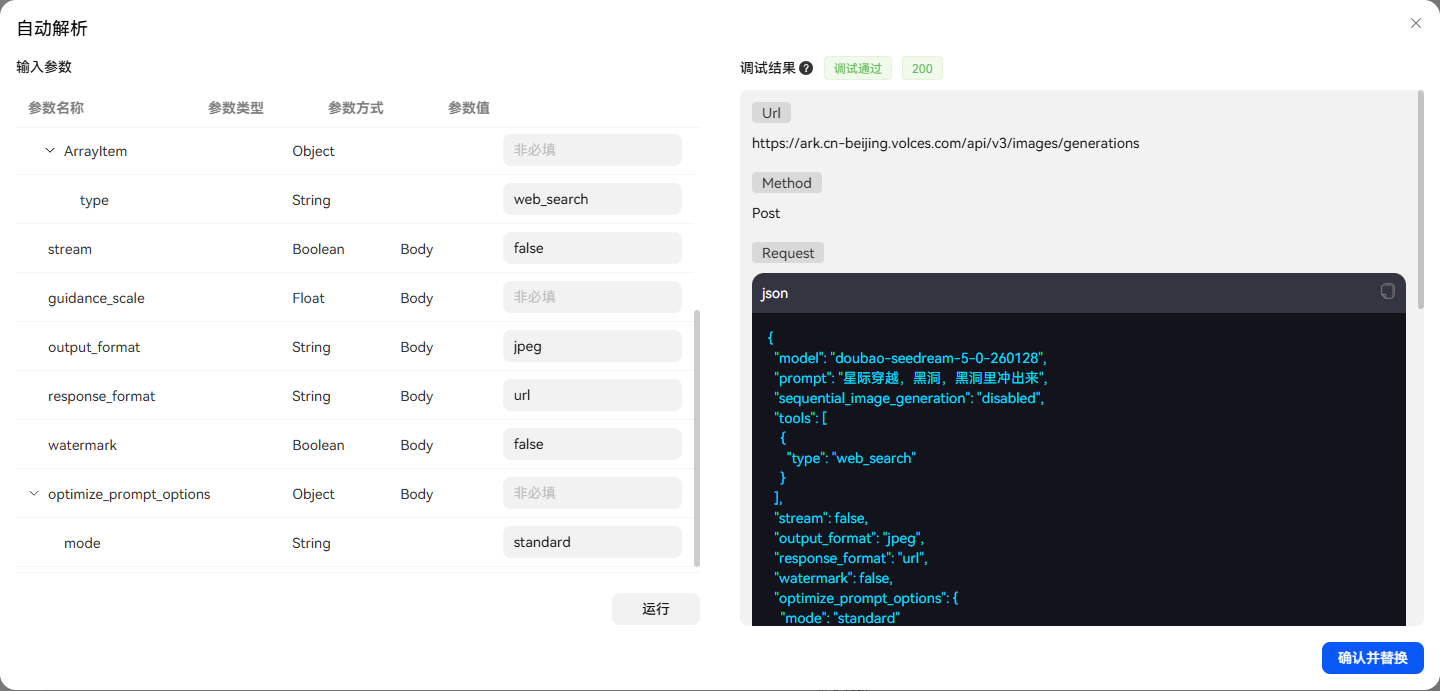Edit the stream value field
This screenshot has width=1440, height=691.
tap(592, 248)
